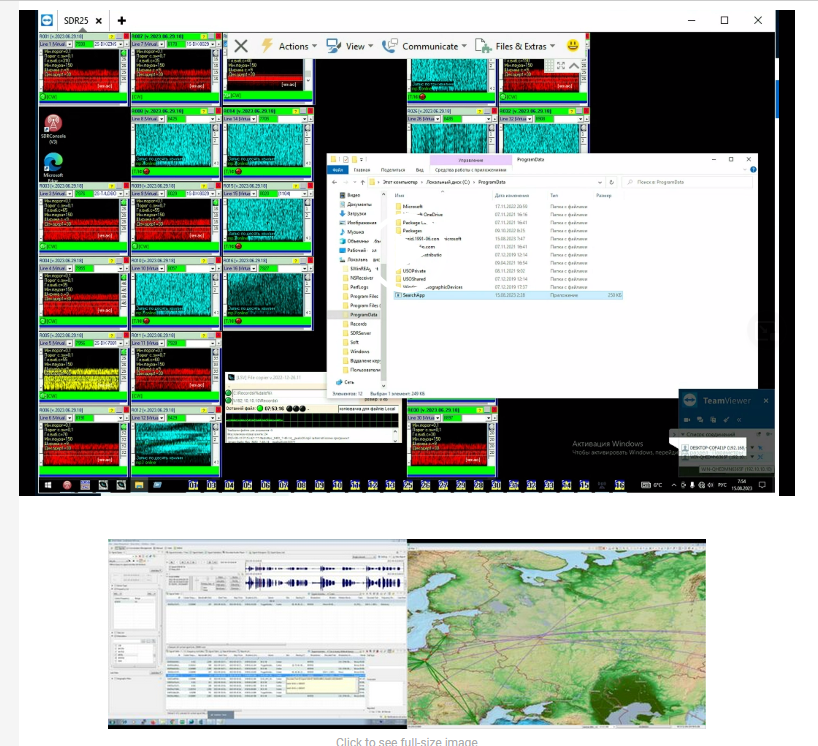Click the TeamViewer logo icon beside the SDR25 tab
Viewport: 818px width, 746px height.
coord(47,20)
